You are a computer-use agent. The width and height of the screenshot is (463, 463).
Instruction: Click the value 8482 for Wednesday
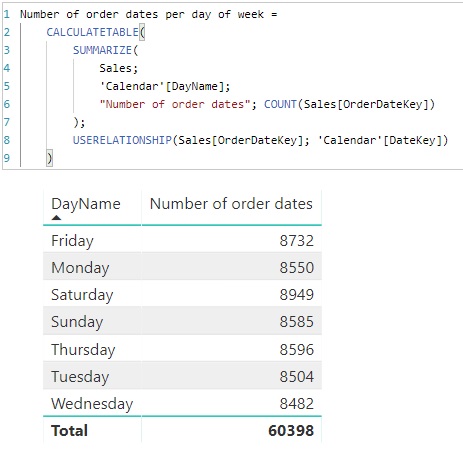(x=297, y=404)
